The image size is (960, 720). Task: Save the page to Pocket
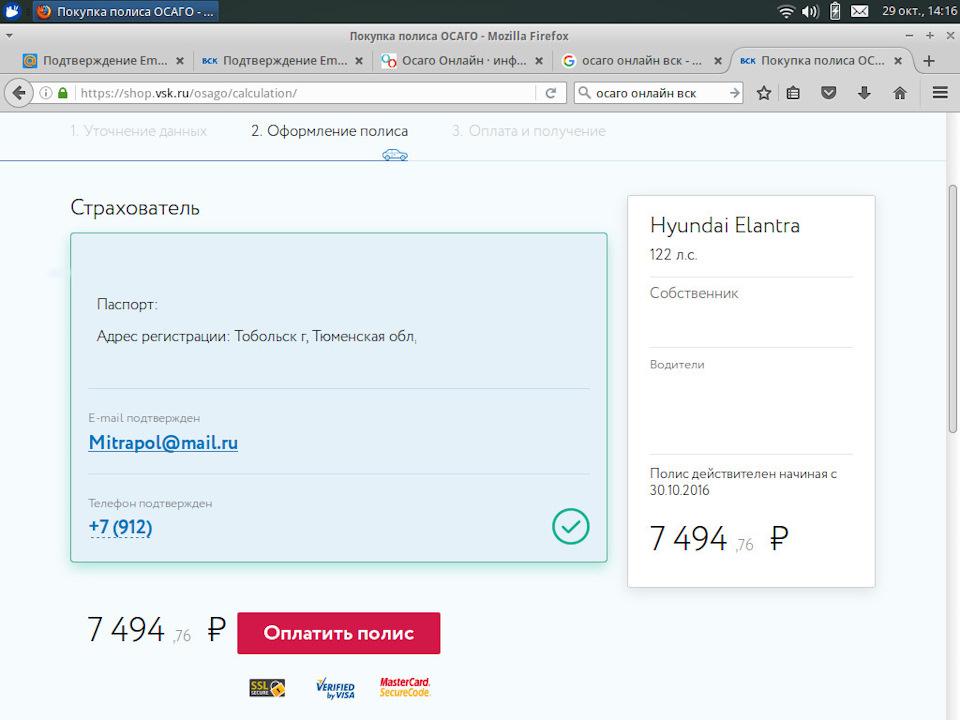[x=828, y=92]
